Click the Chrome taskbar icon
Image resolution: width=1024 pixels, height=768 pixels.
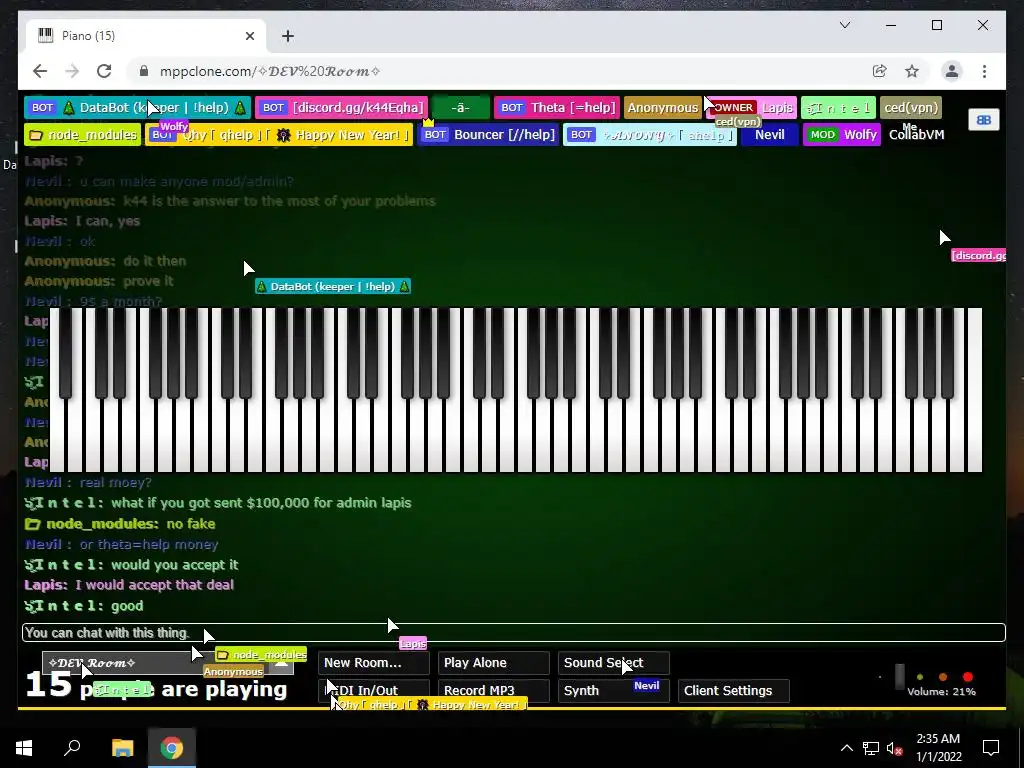[x=172, y=748]
